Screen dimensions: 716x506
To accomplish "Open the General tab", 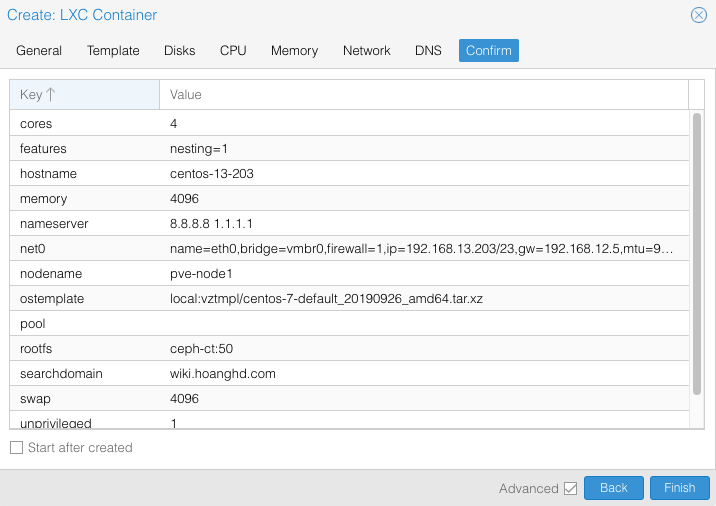I will [x=39, y=50].
